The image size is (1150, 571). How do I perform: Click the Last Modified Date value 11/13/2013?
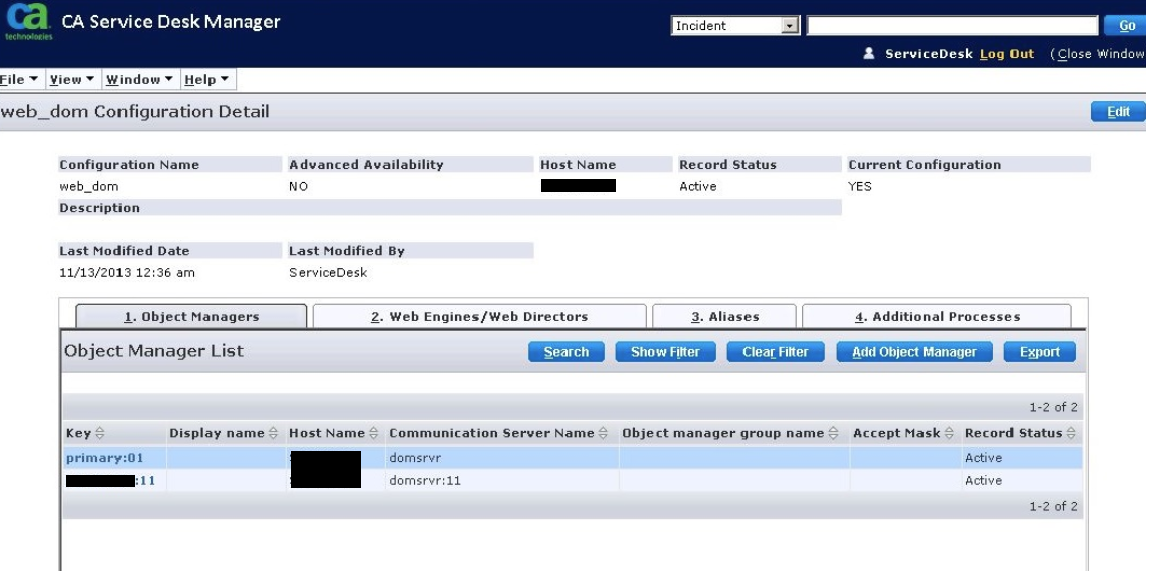(127, 273)
